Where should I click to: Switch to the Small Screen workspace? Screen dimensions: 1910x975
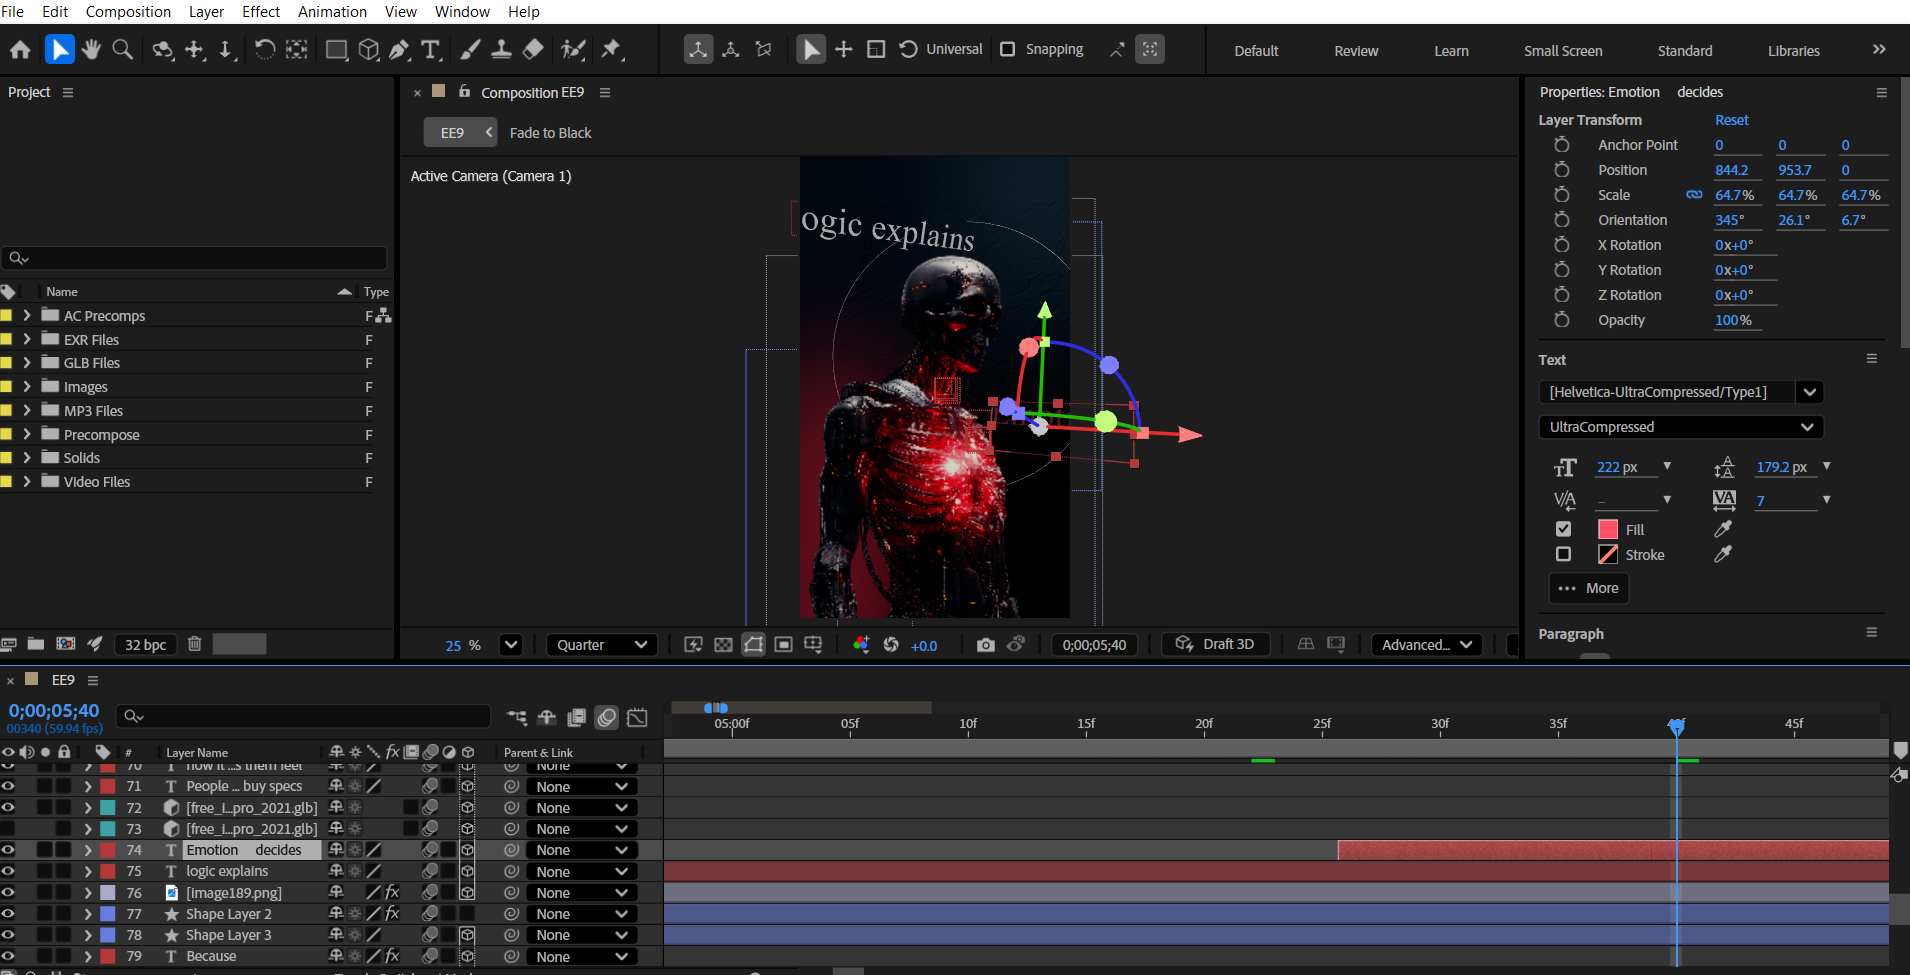[1562, 51]
